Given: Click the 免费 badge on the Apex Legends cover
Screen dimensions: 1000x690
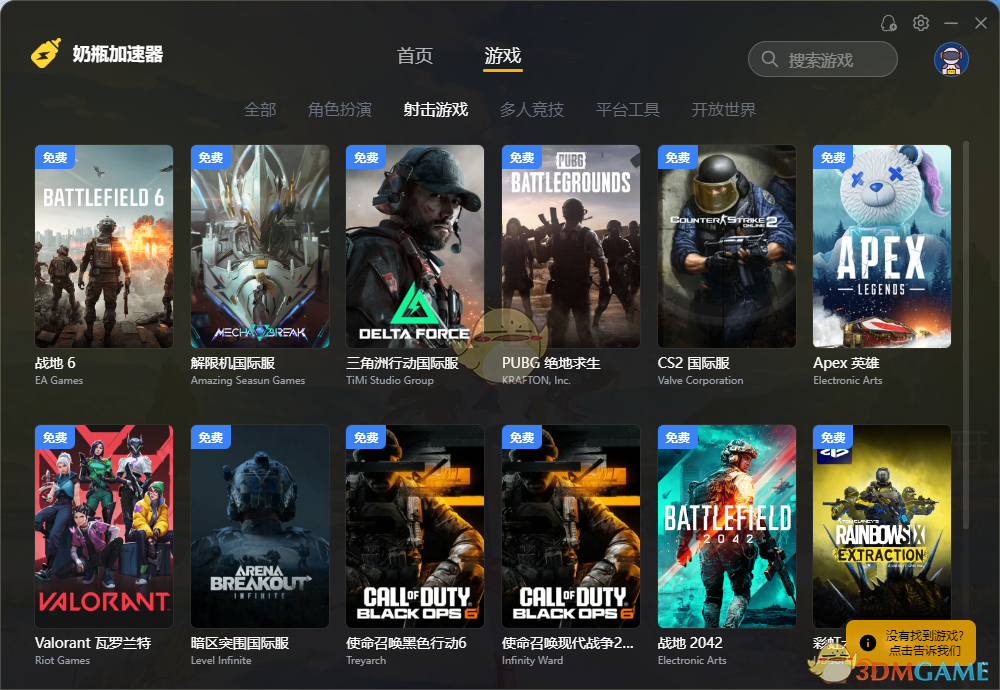Looking at the screenshot, I should coord(833,157).
